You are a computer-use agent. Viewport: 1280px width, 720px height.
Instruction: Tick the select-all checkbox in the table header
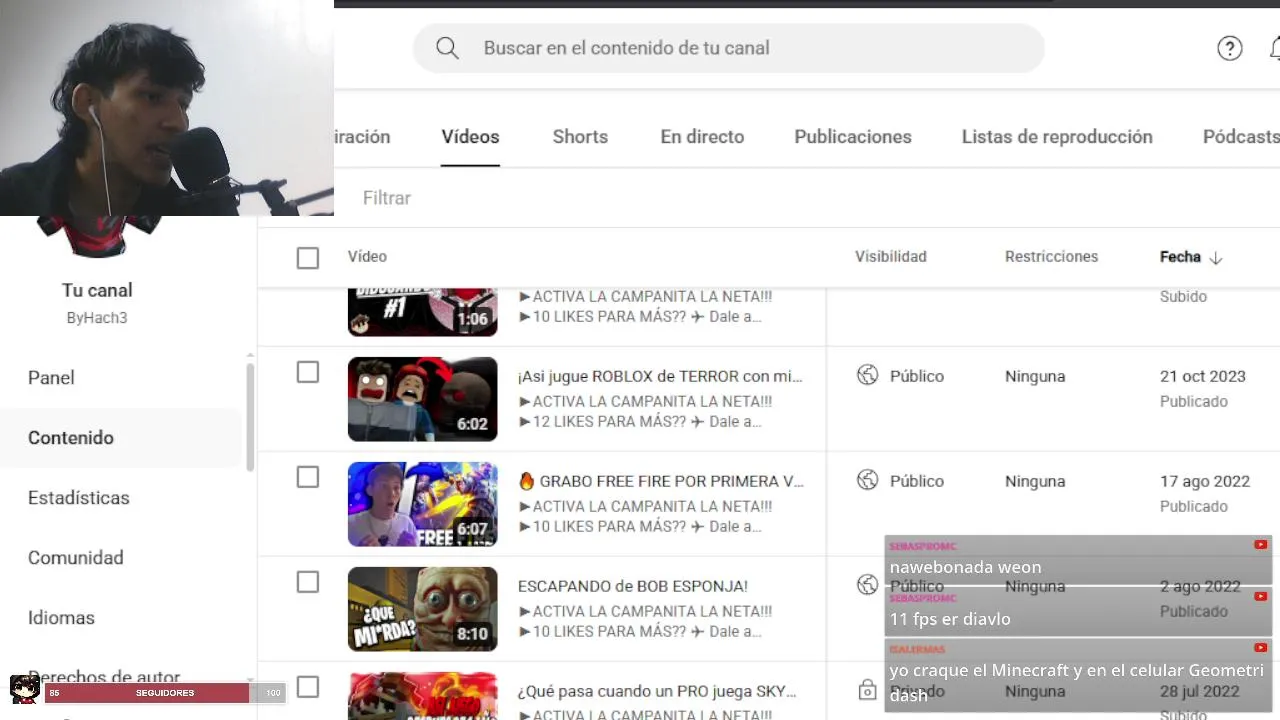coord(308,258)
